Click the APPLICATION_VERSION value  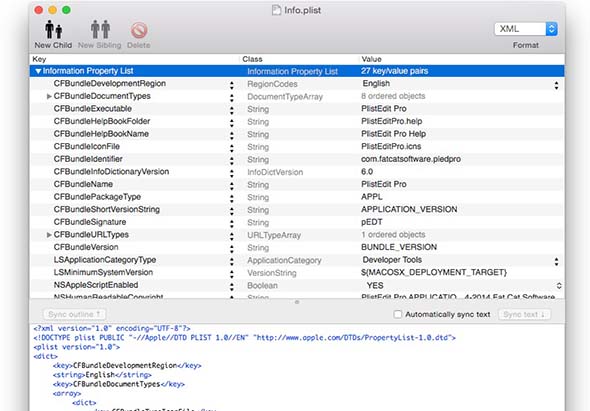(x=409, y=209)
